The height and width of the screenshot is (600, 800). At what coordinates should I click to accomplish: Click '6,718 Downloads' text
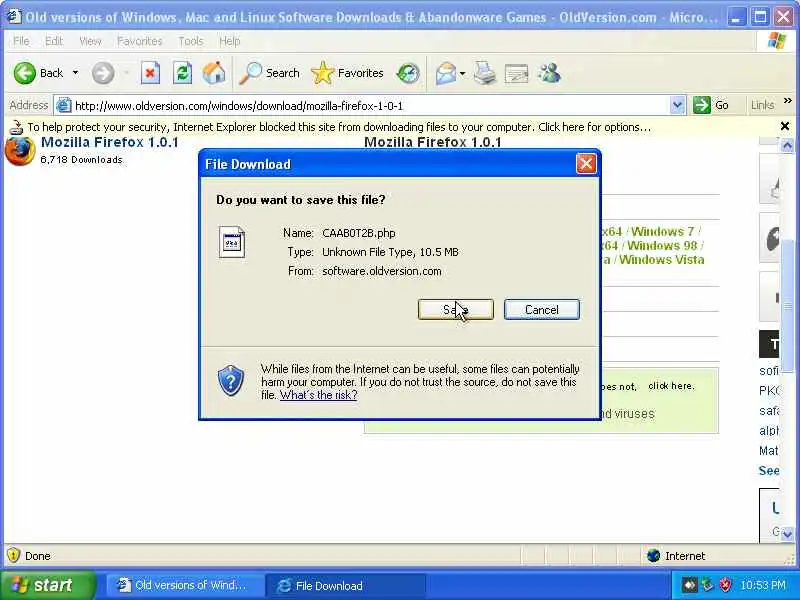click(82, 160)
